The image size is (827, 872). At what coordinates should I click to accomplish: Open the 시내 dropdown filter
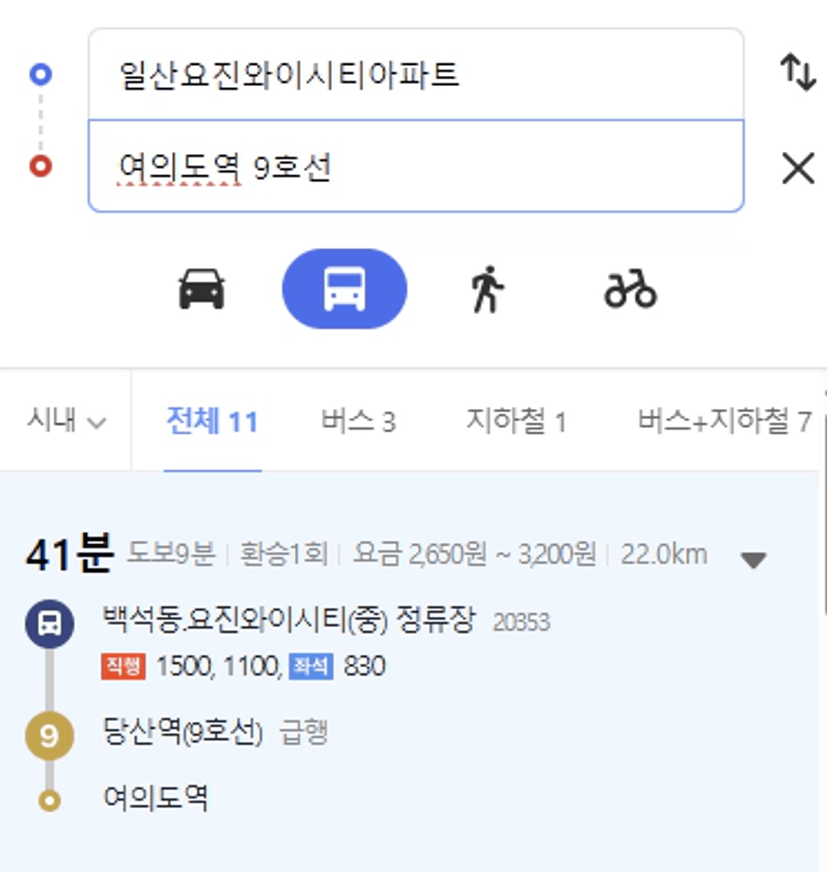coord(66,420)
